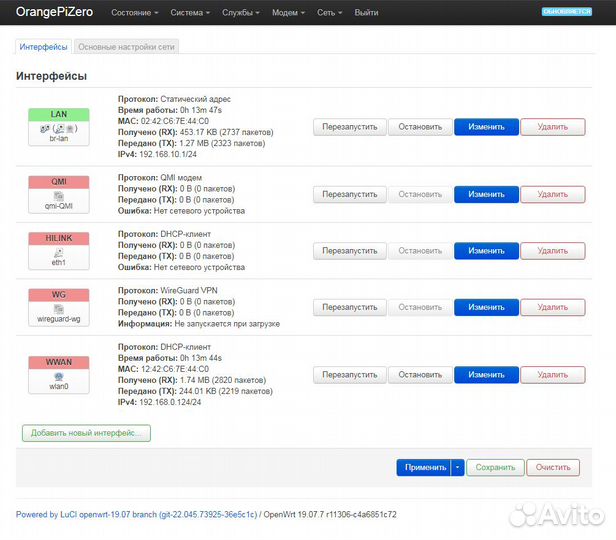The height and width of the screenshot is (540, 616).
Task: Open the Система dropdown menu
Action: [190, 13]
